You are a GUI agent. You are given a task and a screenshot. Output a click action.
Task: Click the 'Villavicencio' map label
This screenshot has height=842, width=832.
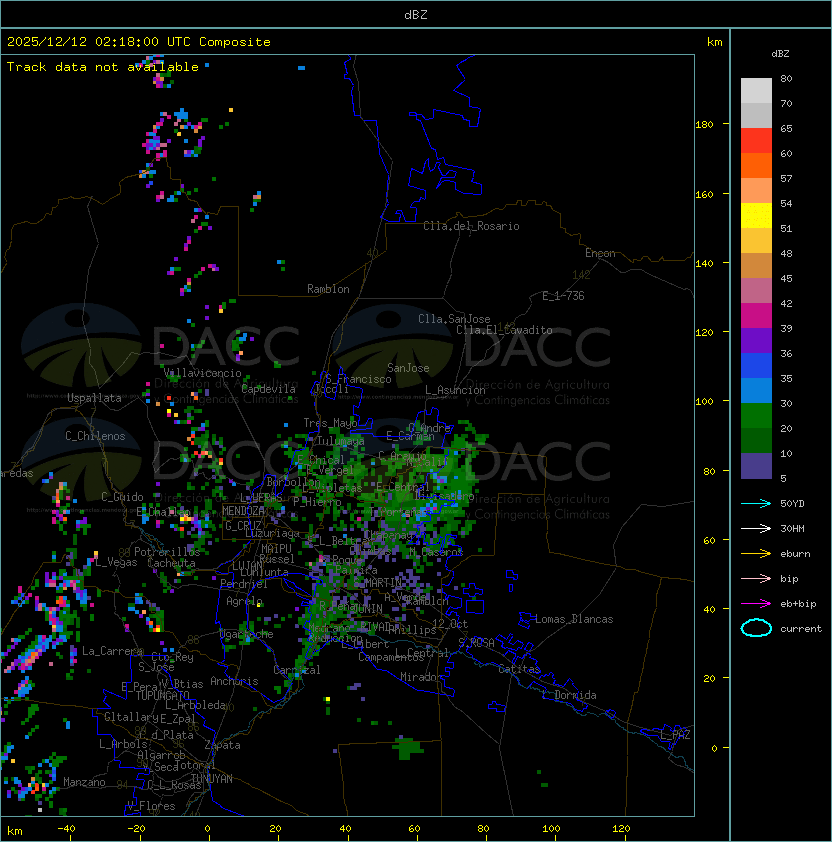[202, 373]
